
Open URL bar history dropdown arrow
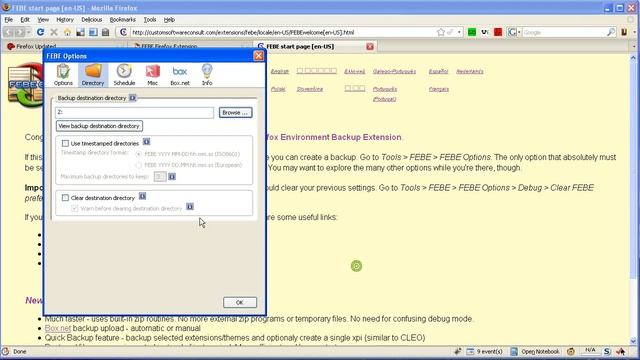[459, 32]
